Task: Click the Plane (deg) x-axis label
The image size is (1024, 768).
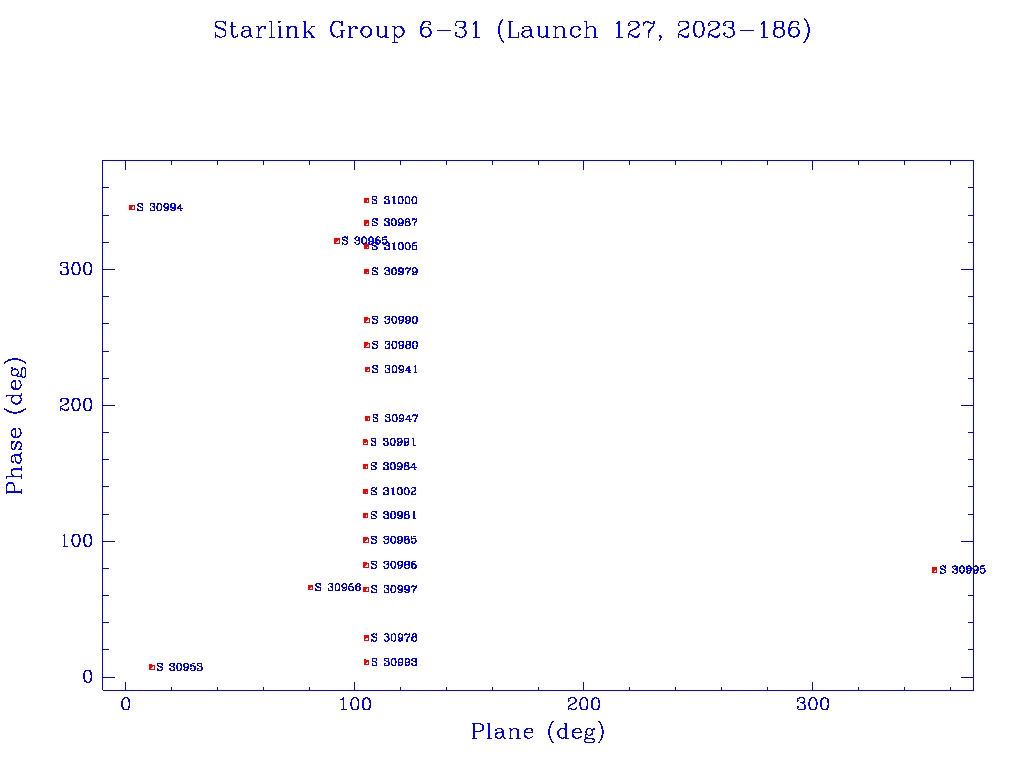Action: tap(538, 731)
